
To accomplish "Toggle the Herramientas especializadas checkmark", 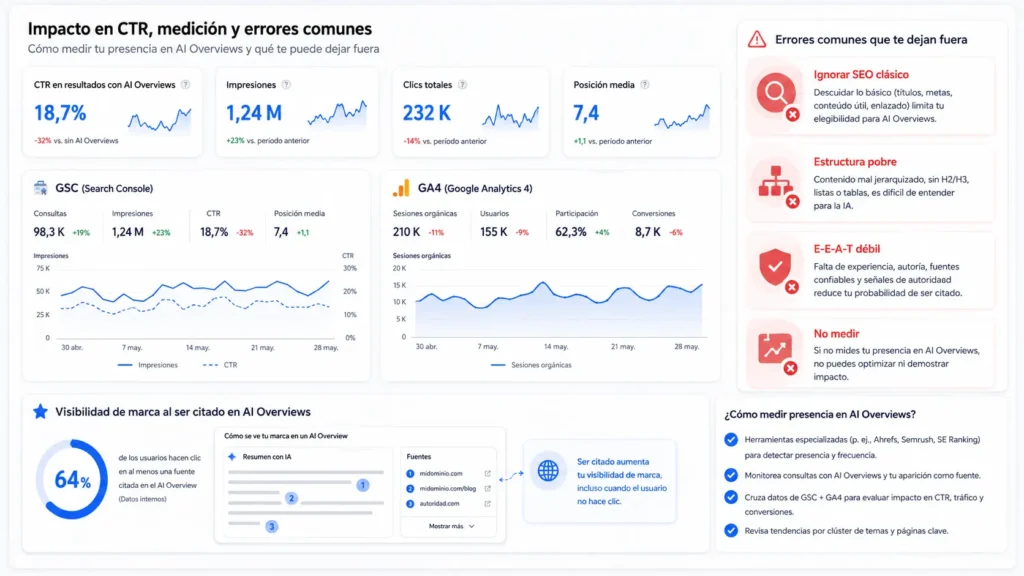I will tap(731, 440).
